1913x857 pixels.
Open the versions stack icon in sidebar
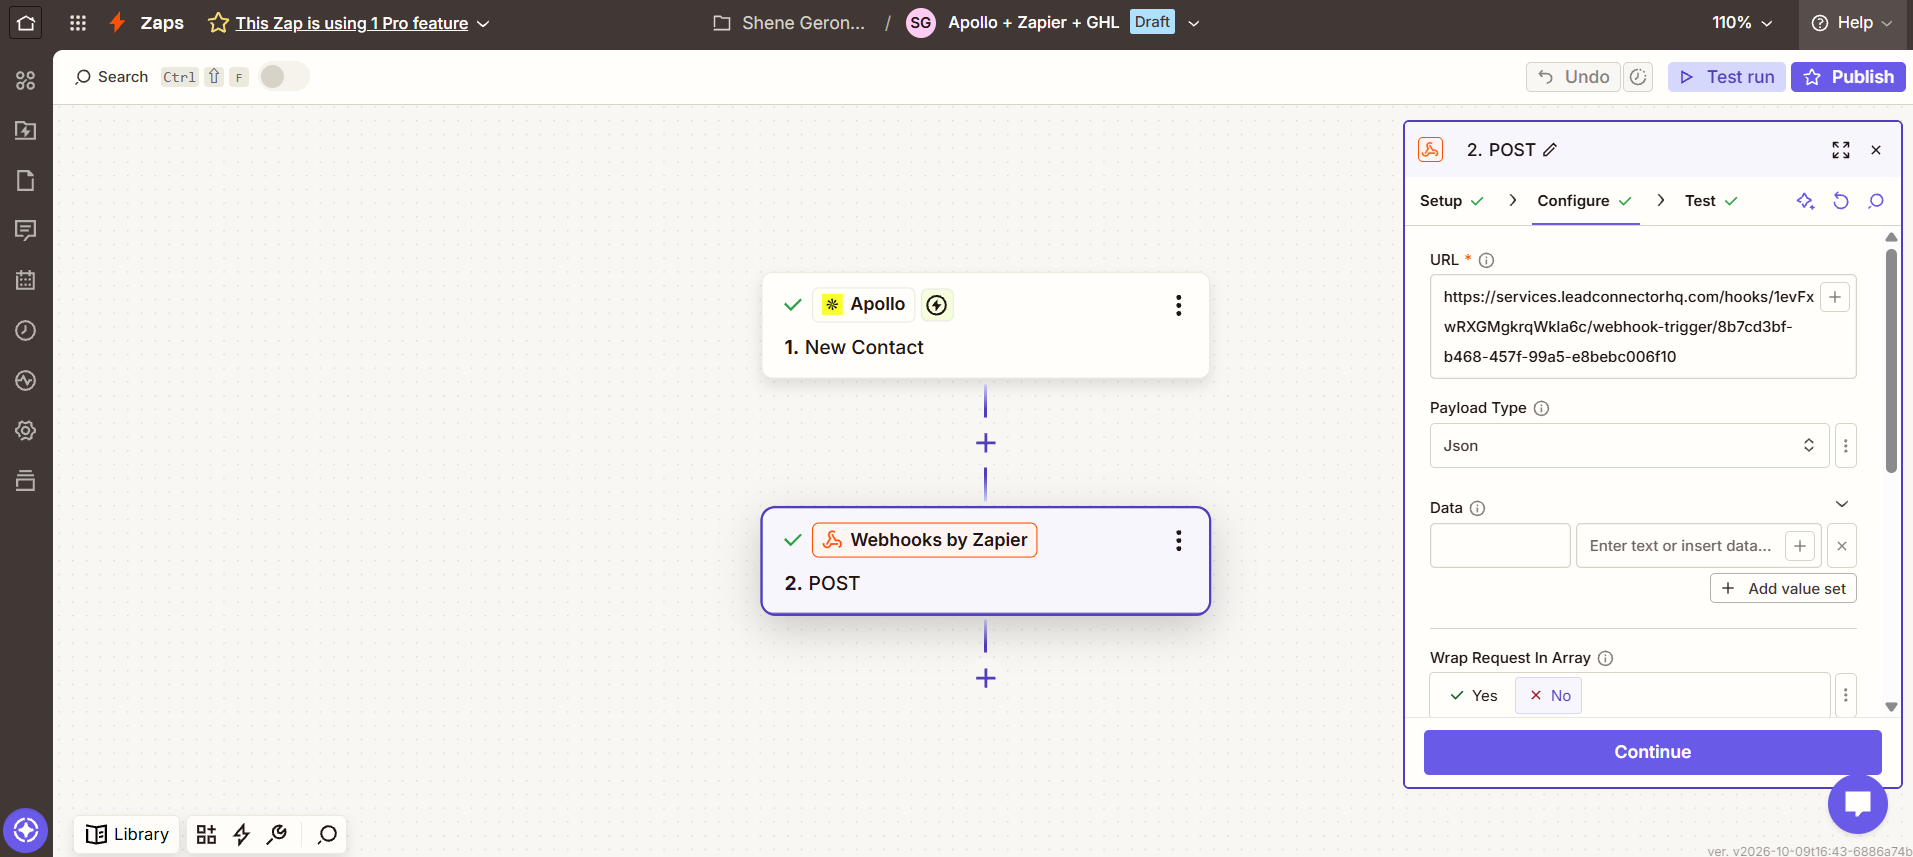pos(26,480)
